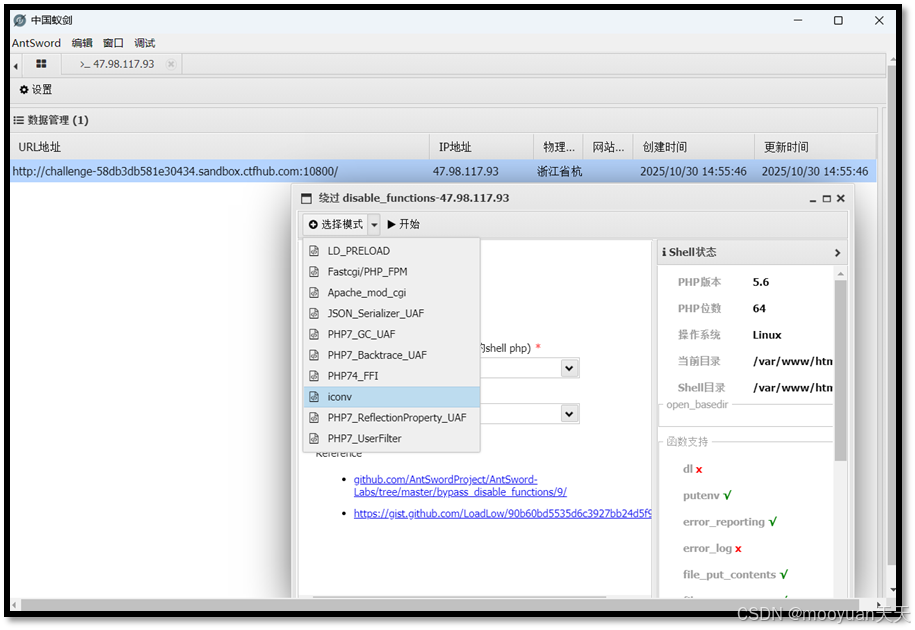The width and height of the screenshot is (915, 630).
Task: Choose LD_PRELOAD mode
Action: click(x=392, y=251)
